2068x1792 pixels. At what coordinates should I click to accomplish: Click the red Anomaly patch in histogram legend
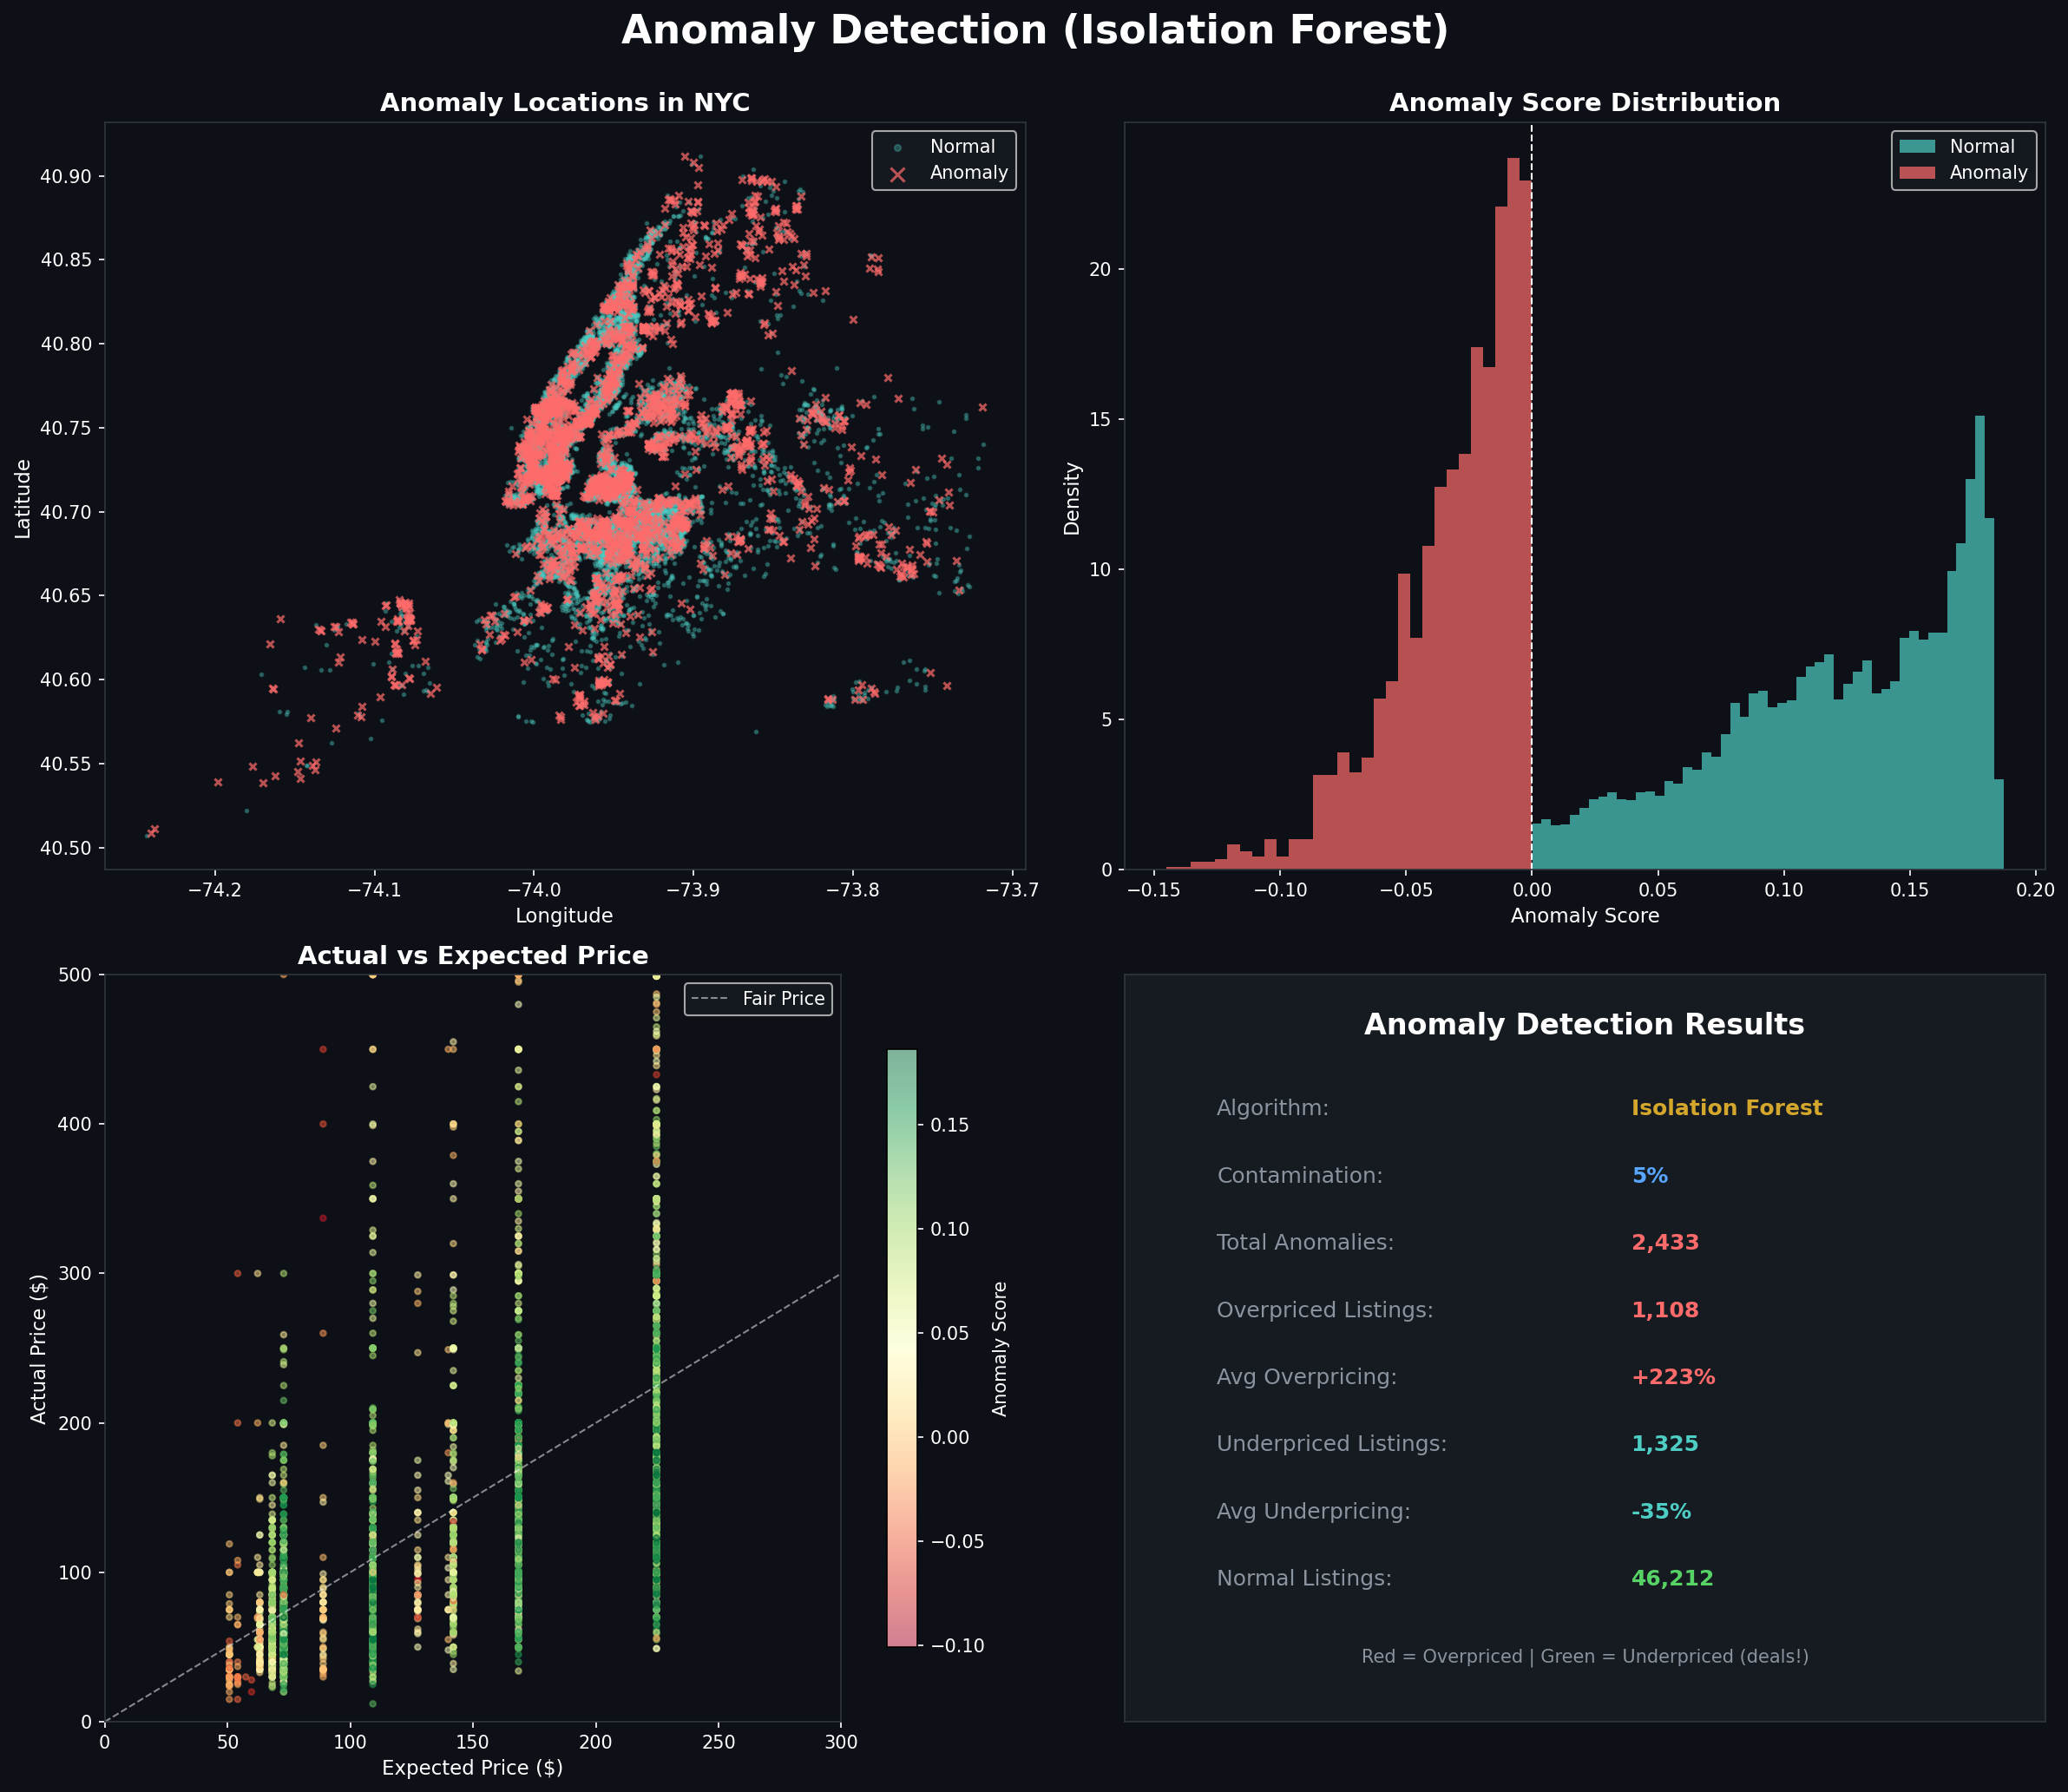[1920, 172]
